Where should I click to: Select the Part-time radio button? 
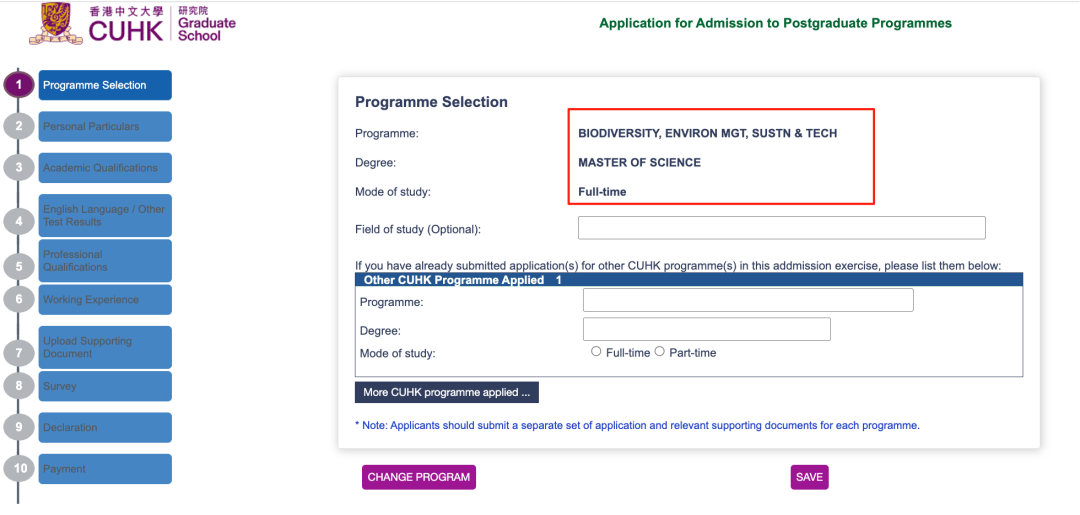(x=660, y=352)
